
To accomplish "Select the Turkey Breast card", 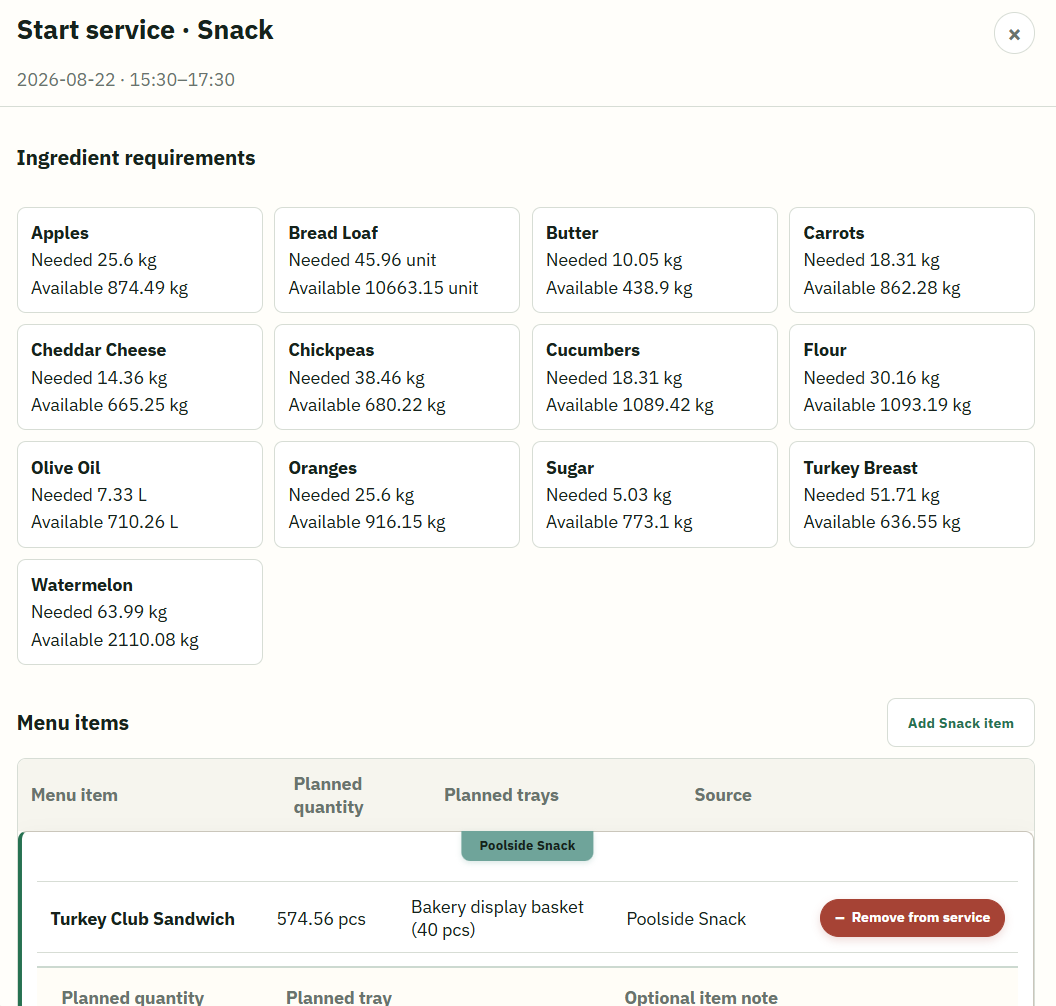I will tap(912, 494).
